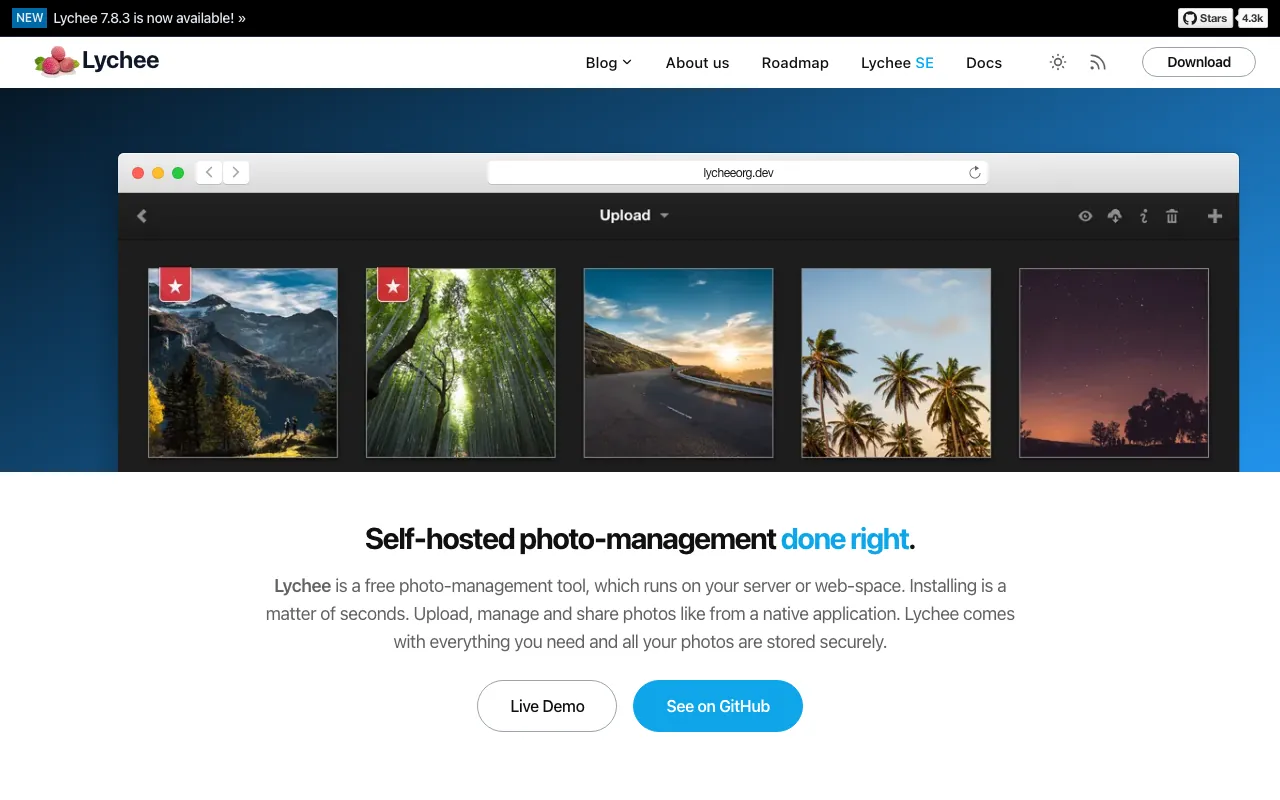Toggle the light/dark theme sun icon
The width and height of the screenshot is (1280, 800).
(x=1058, y=62)
